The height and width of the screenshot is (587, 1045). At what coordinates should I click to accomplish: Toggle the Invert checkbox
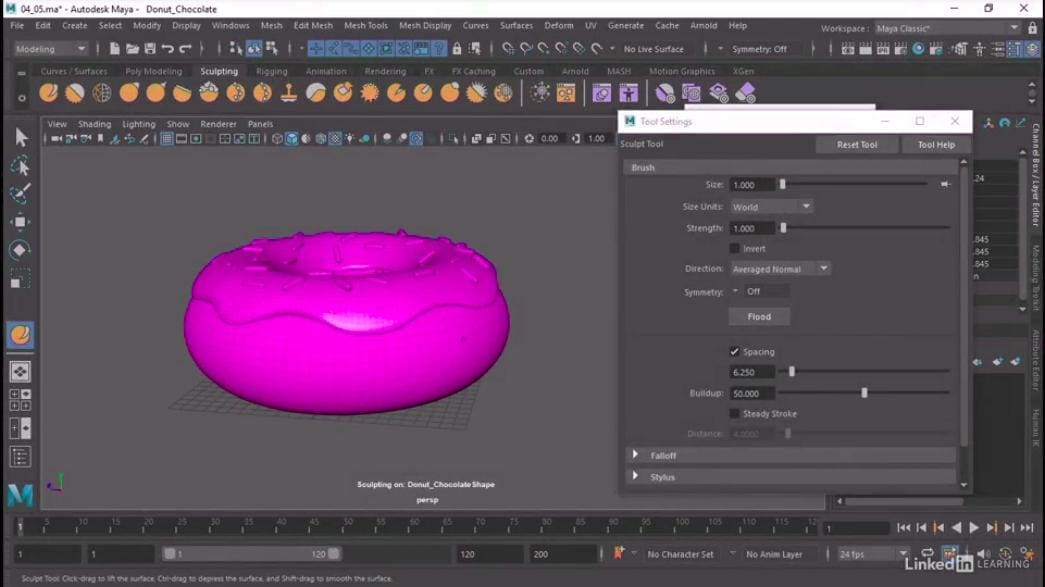pyautogui.click(x=734, y=249)
